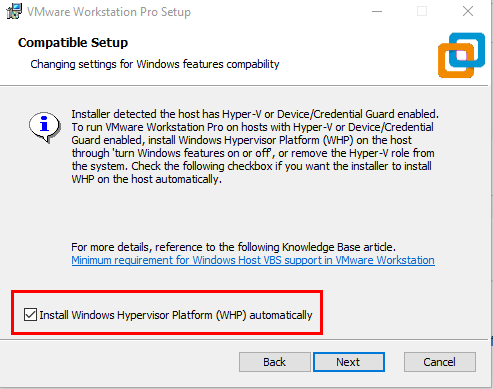Click the VMware Workstation Pro Setup title text
This screenshot has width=493, height=389.
coord(109,12)
